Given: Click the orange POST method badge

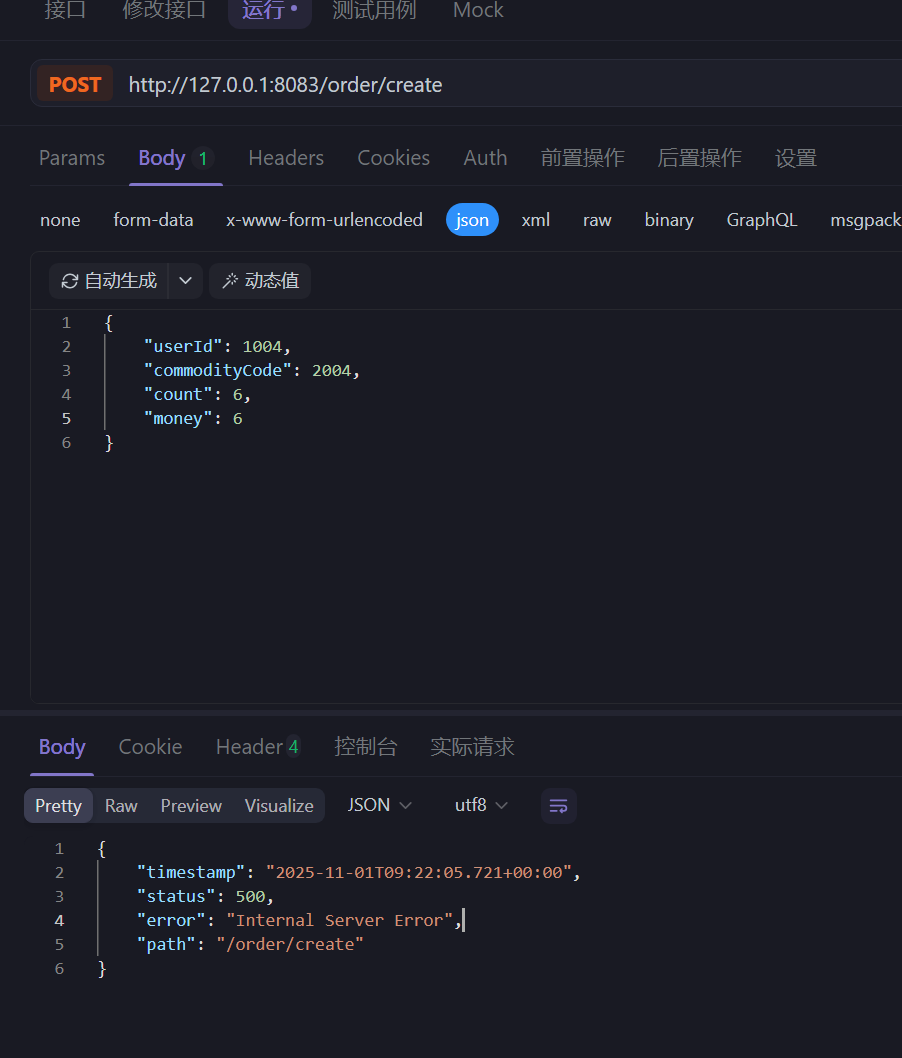Looking at the screenshot, I should click(x=74, y=84).
